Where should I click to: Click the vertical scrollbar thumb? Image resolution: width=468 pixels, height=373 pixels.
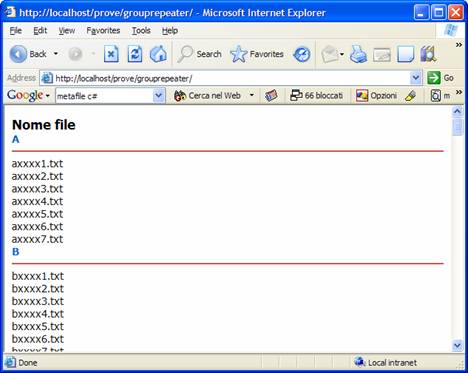point(457,127)
